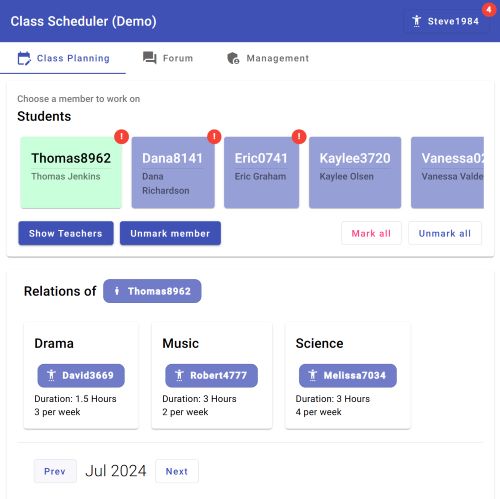Switch to the Forum tab
Screen dimensions: 500x499
pos(168,58)
